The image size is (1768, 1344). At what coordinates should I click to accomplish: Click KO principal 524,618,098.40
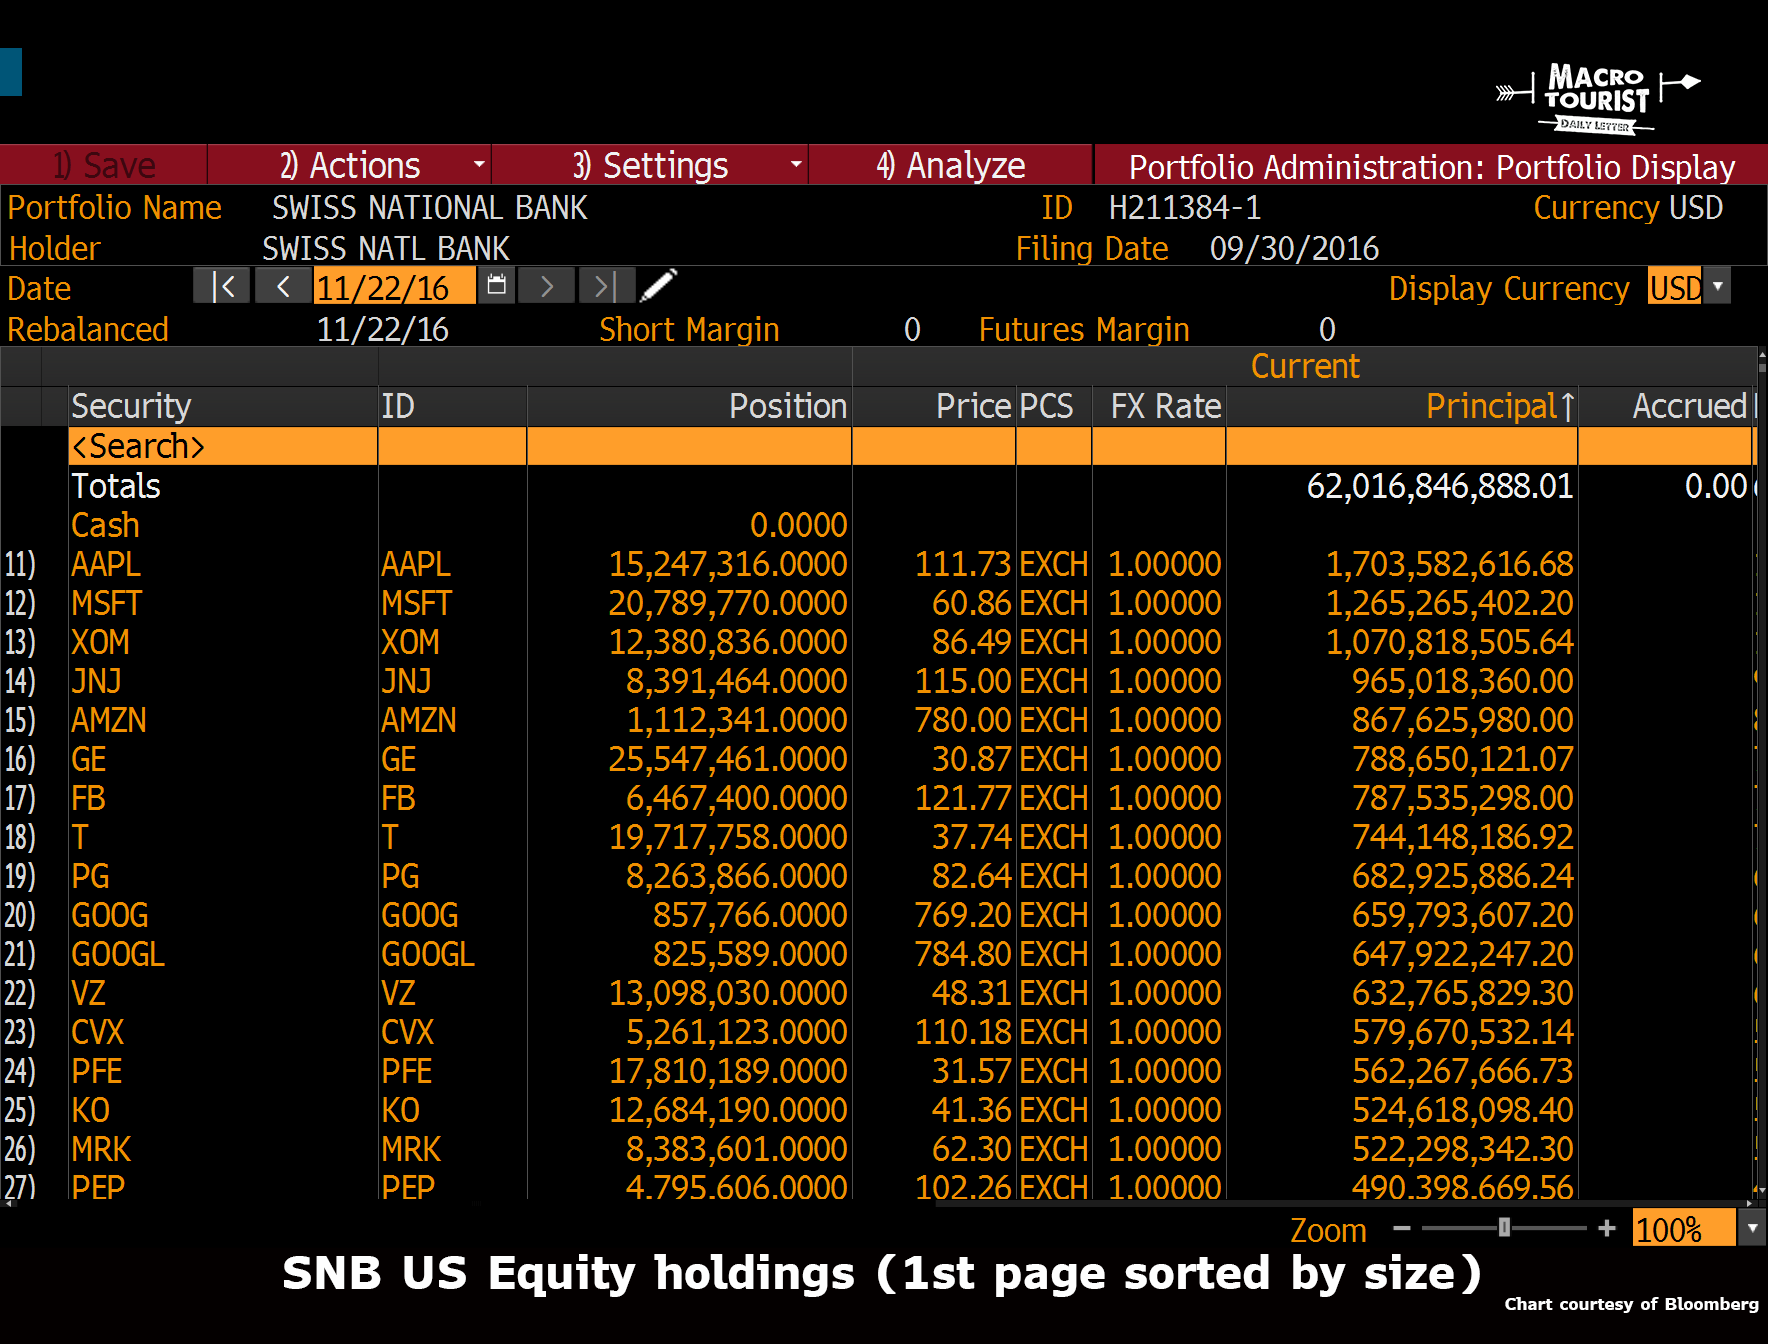tap(1463, 1110)
